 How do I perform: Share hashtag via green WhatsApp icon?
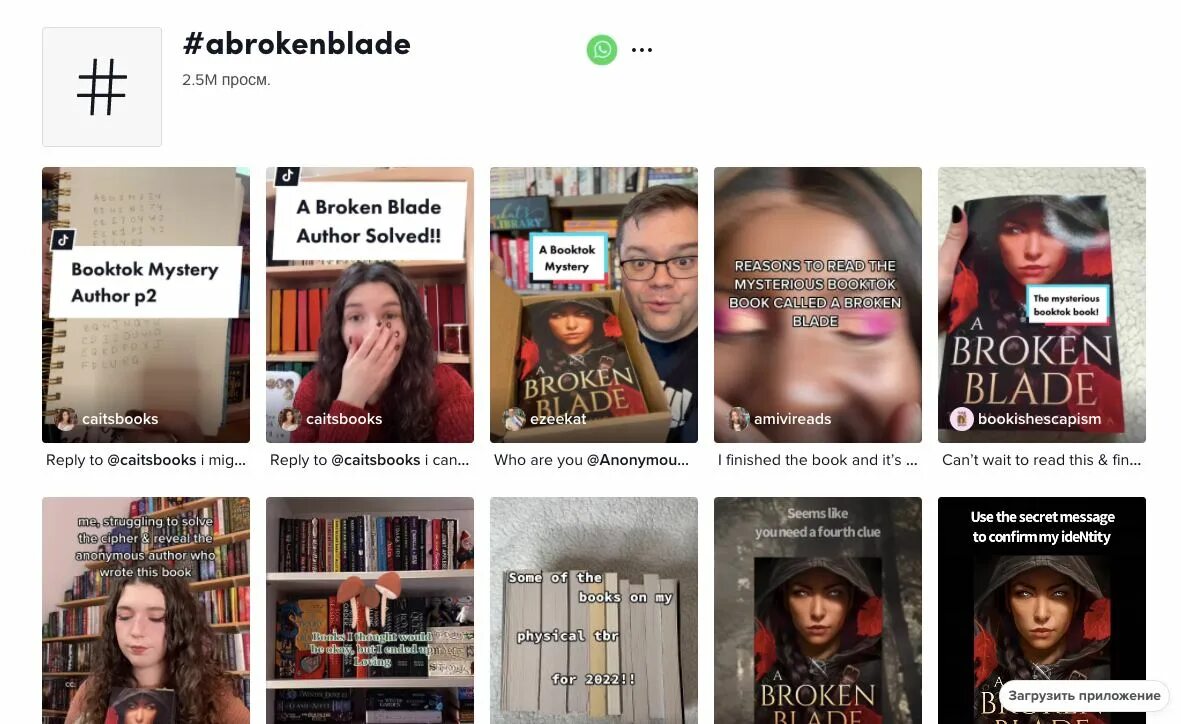[602, 50]
